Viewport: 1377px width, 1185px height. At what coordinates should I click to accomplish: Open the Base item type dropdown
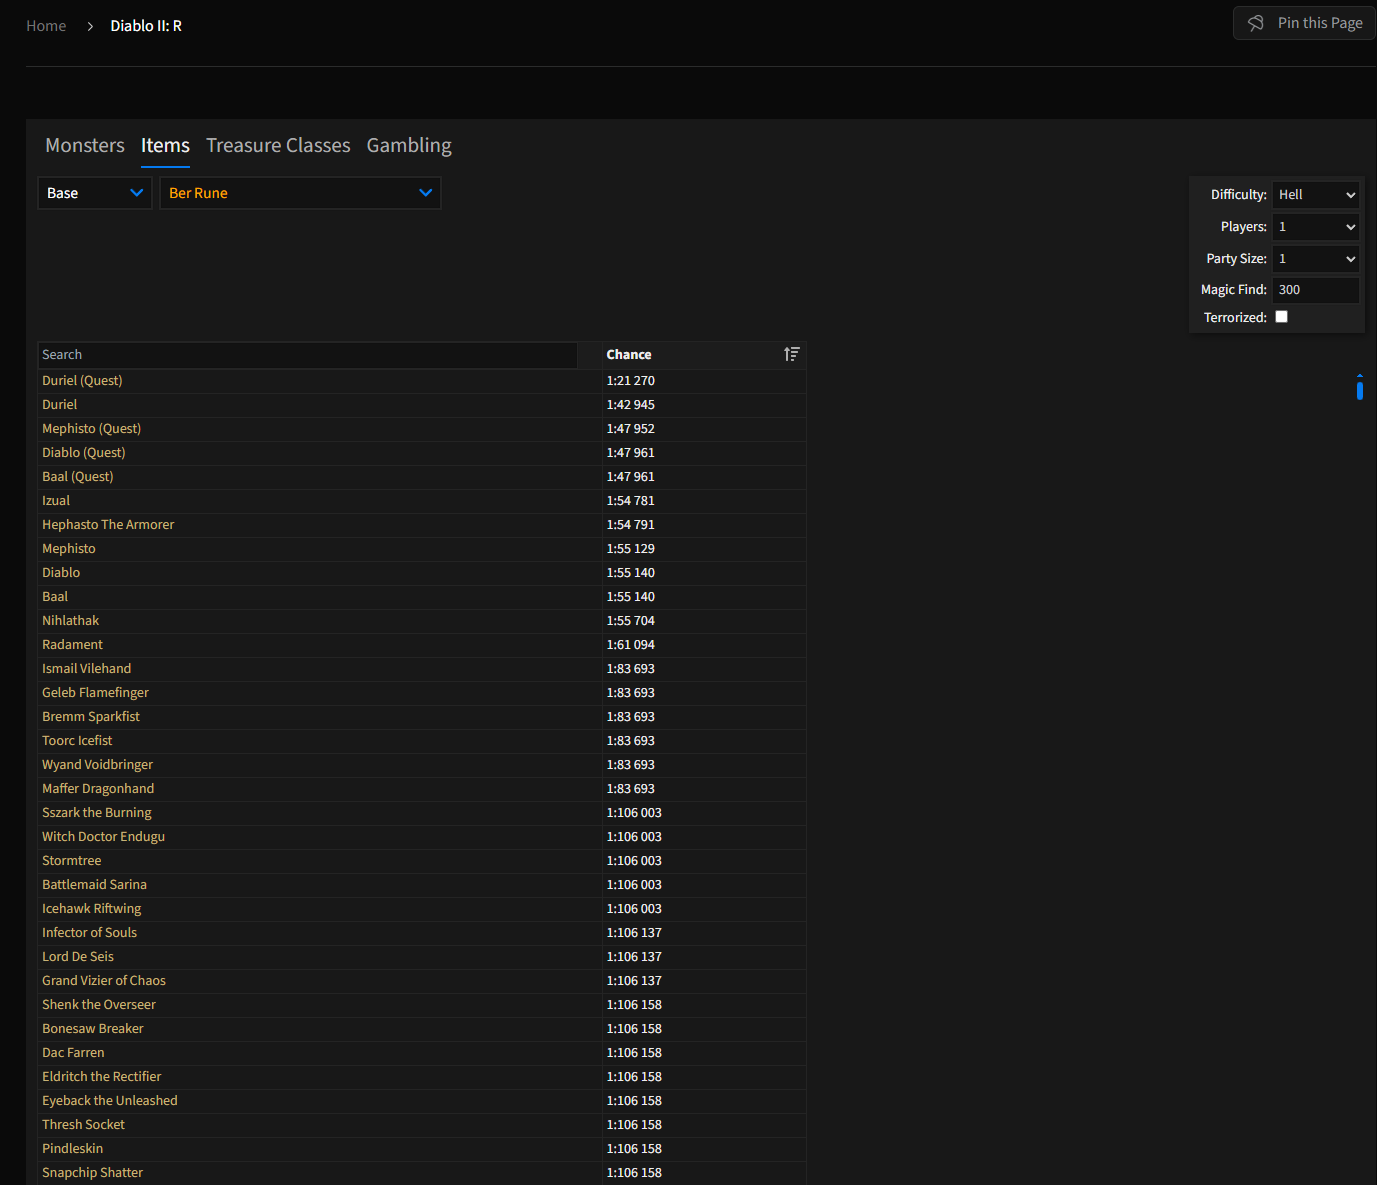95,193
